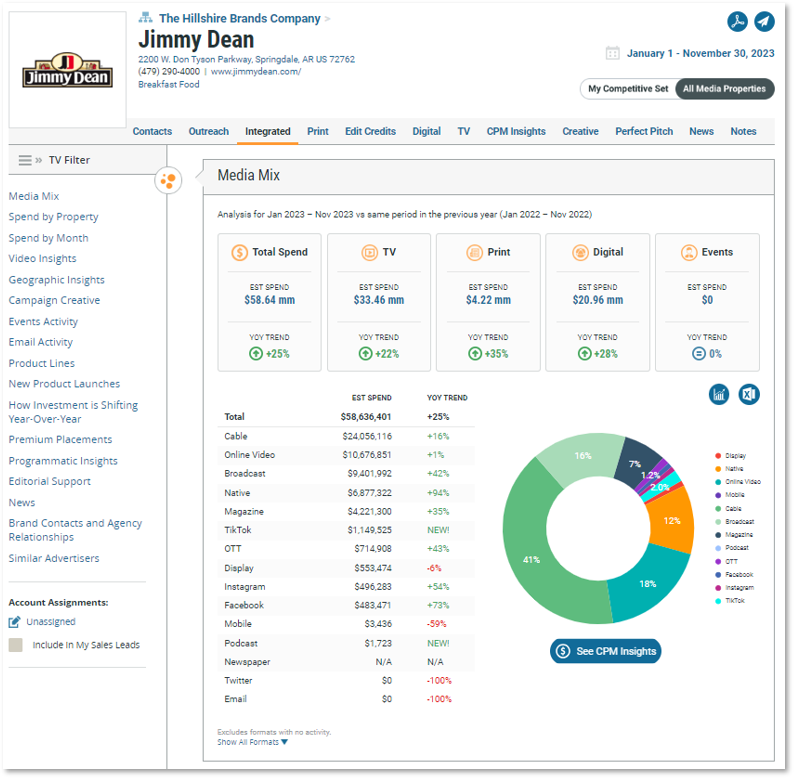Go to Programmatic Insights in sidebar
The height and width of the screenshot is (778, 794).
[x=63, y=461]
